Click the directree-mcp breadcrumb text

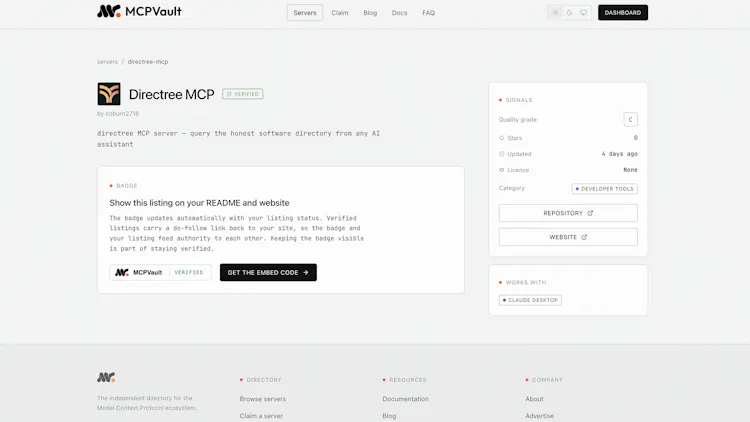[x=148, y=62]
